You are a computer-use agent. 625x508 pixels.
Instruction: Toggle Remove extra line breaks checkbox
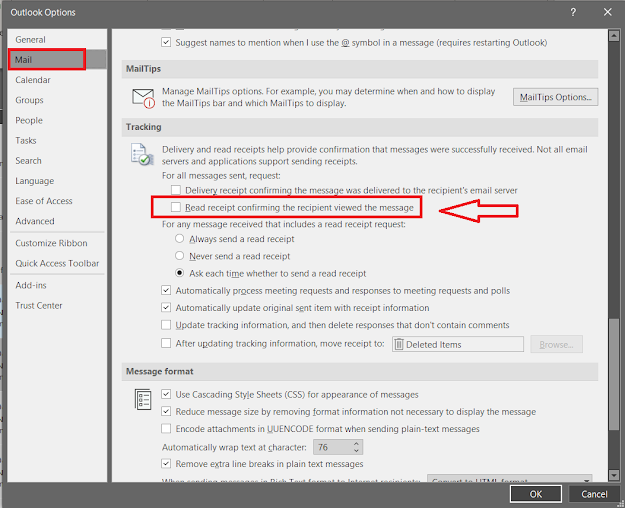[x=166, y=463]
